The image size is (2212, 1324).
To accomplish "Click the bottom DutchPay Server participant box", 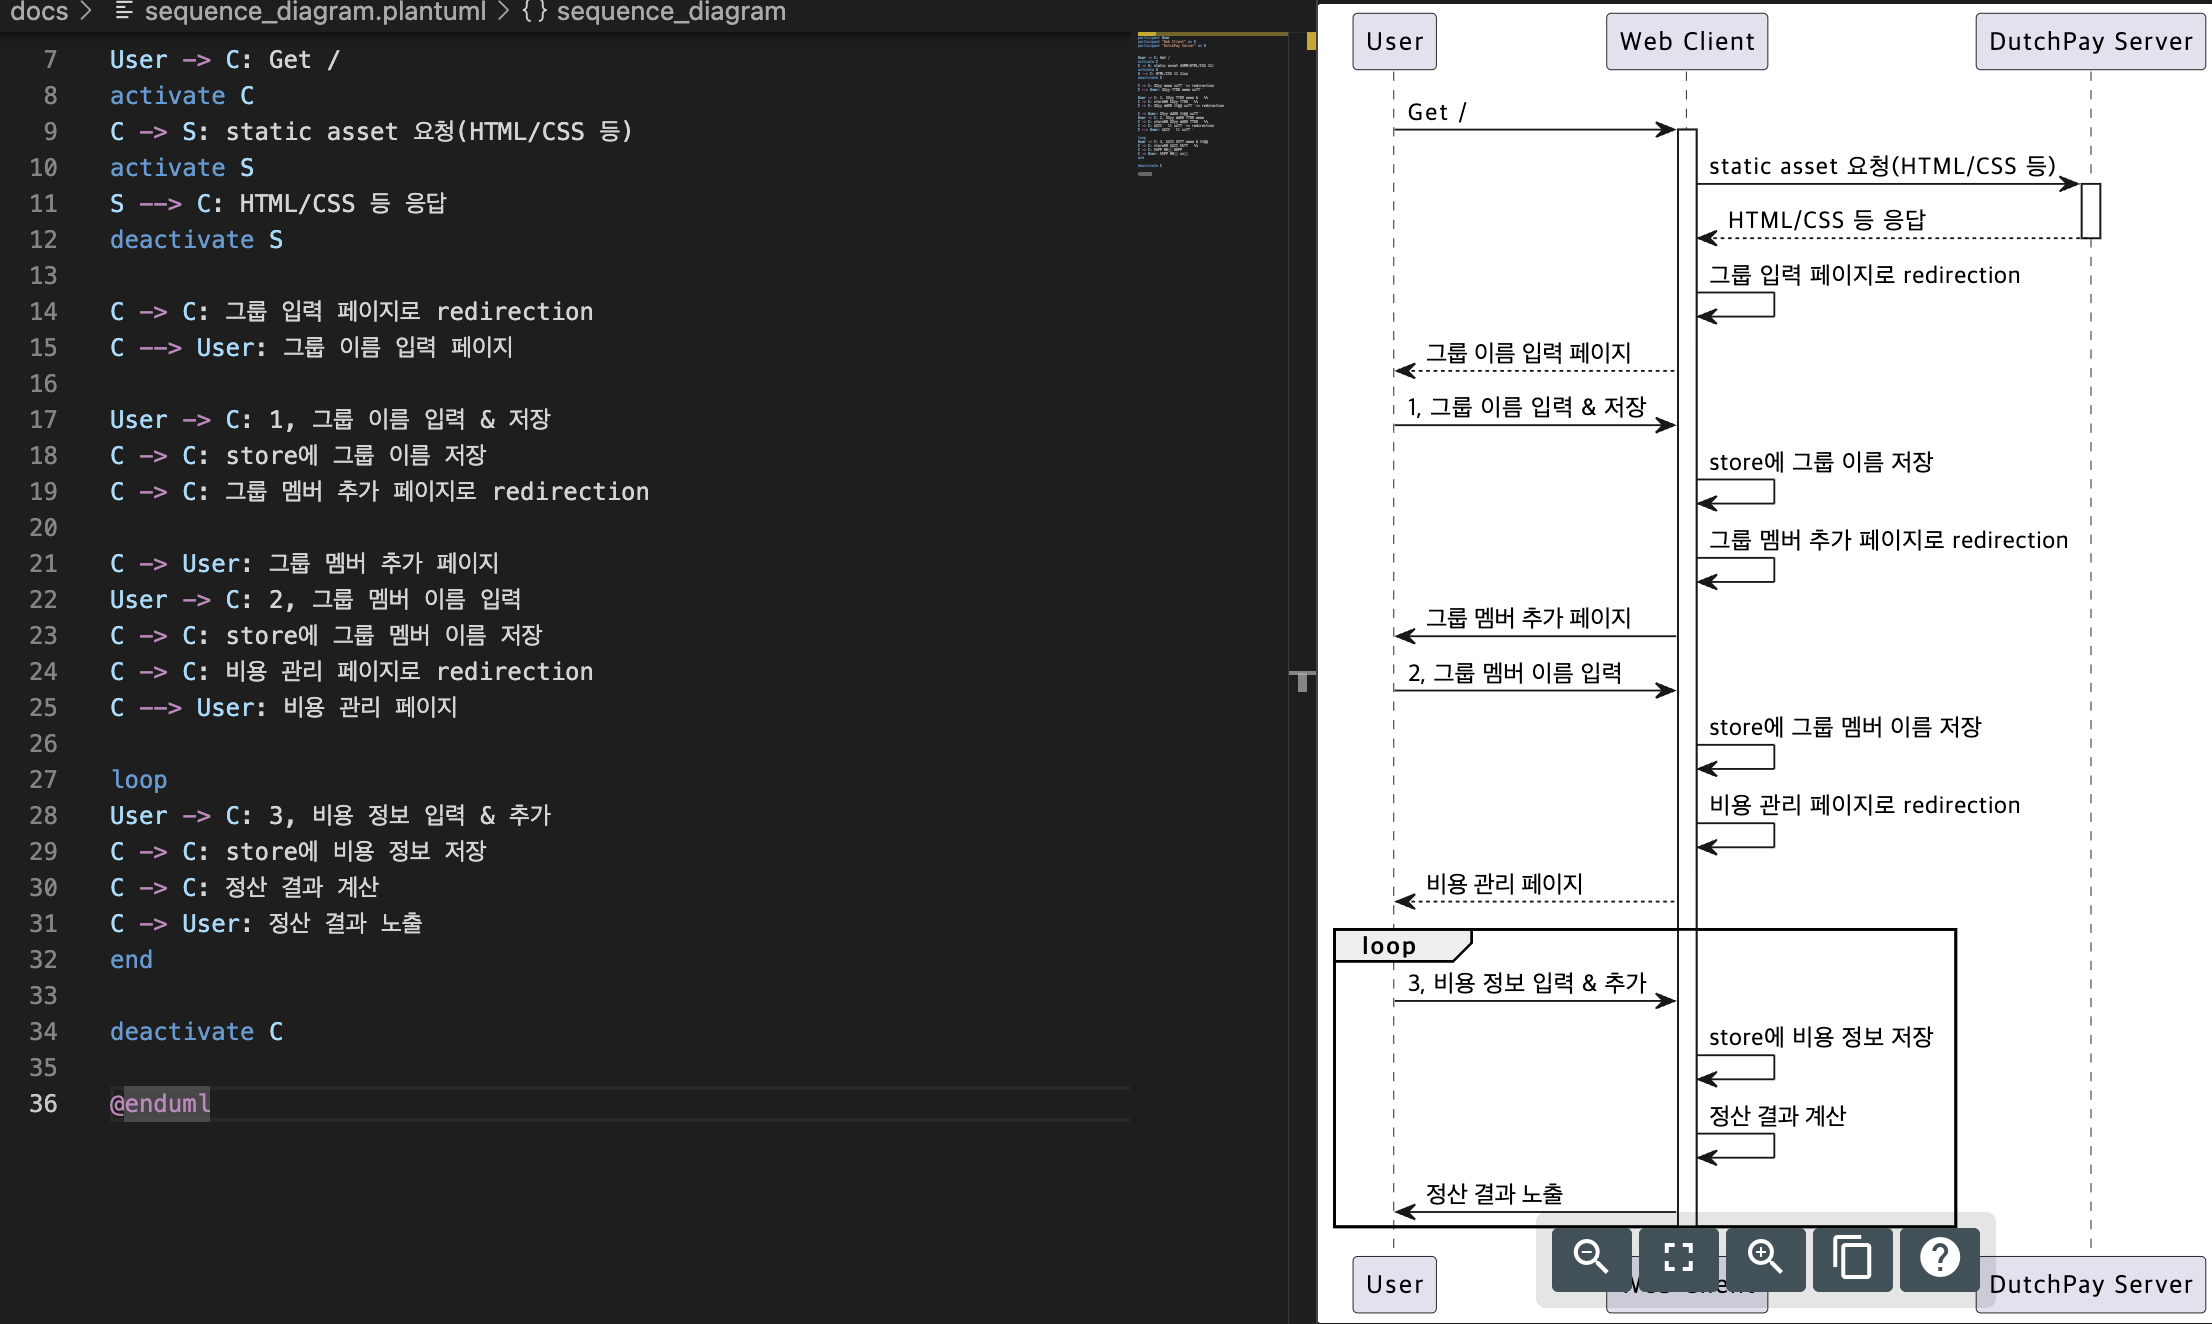I will pos(2090,1284).
